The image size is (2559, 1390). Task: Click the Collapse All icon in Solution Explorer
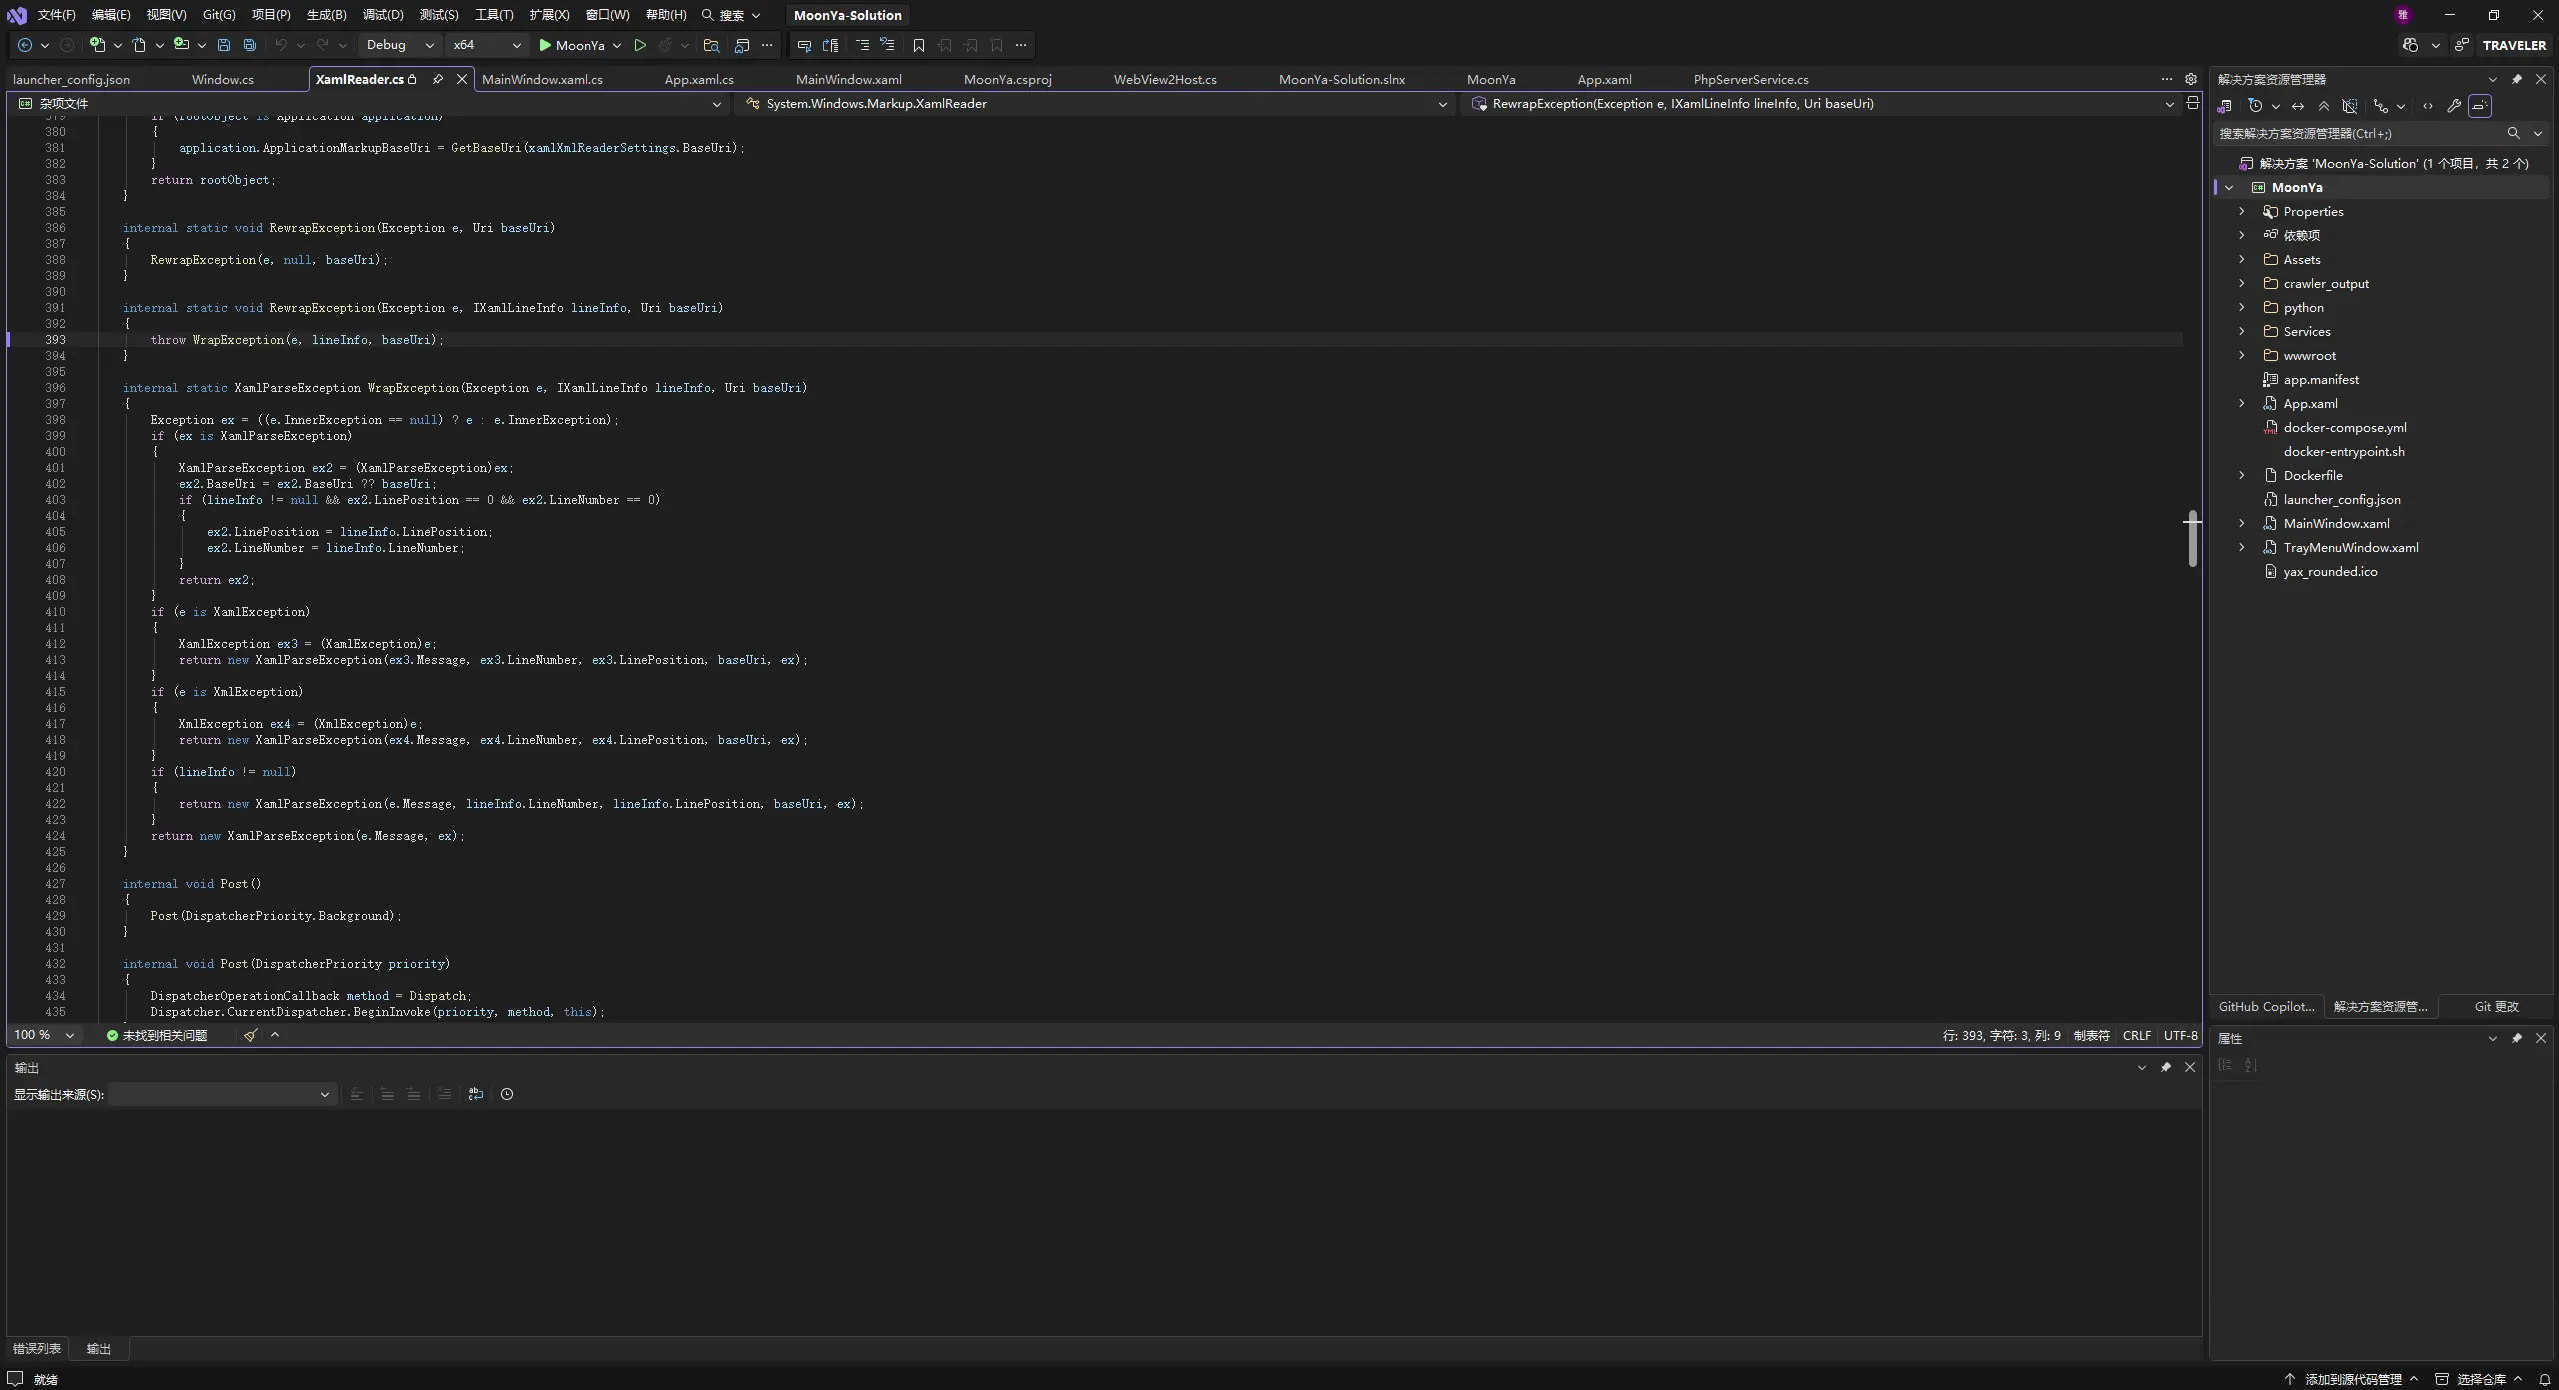click(2324, 106)
